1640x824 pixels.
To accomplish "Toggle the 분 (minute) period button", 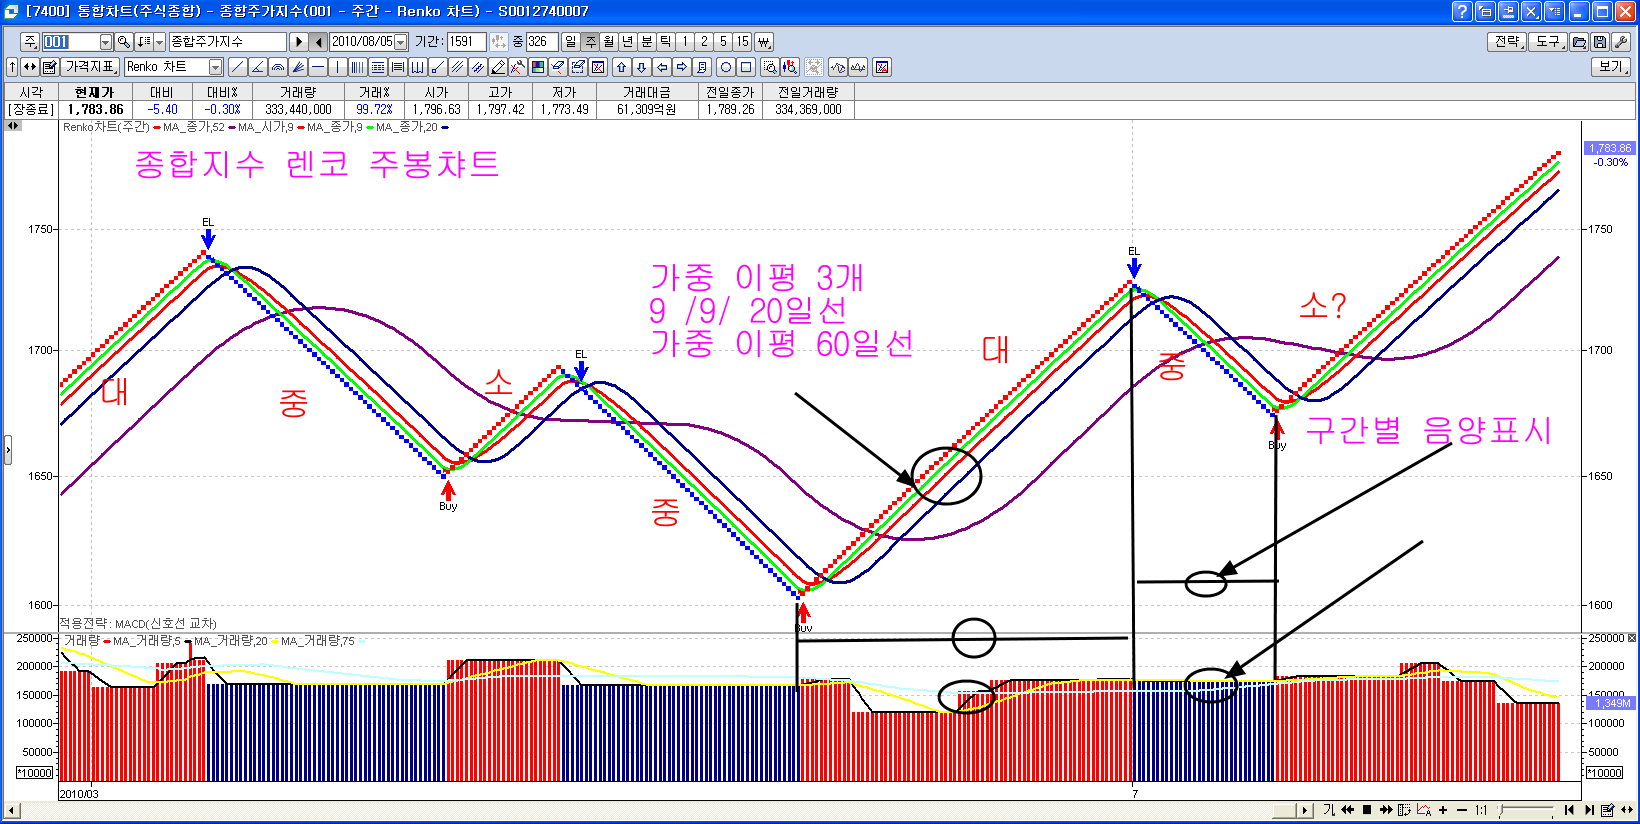I will (x=646, y=42).
